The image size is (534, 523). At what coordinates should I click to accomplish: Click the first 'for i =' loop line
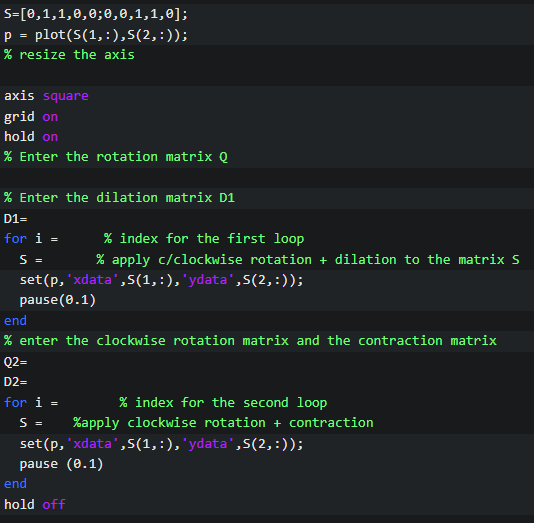pyautogui.click(x=31, y=239)
